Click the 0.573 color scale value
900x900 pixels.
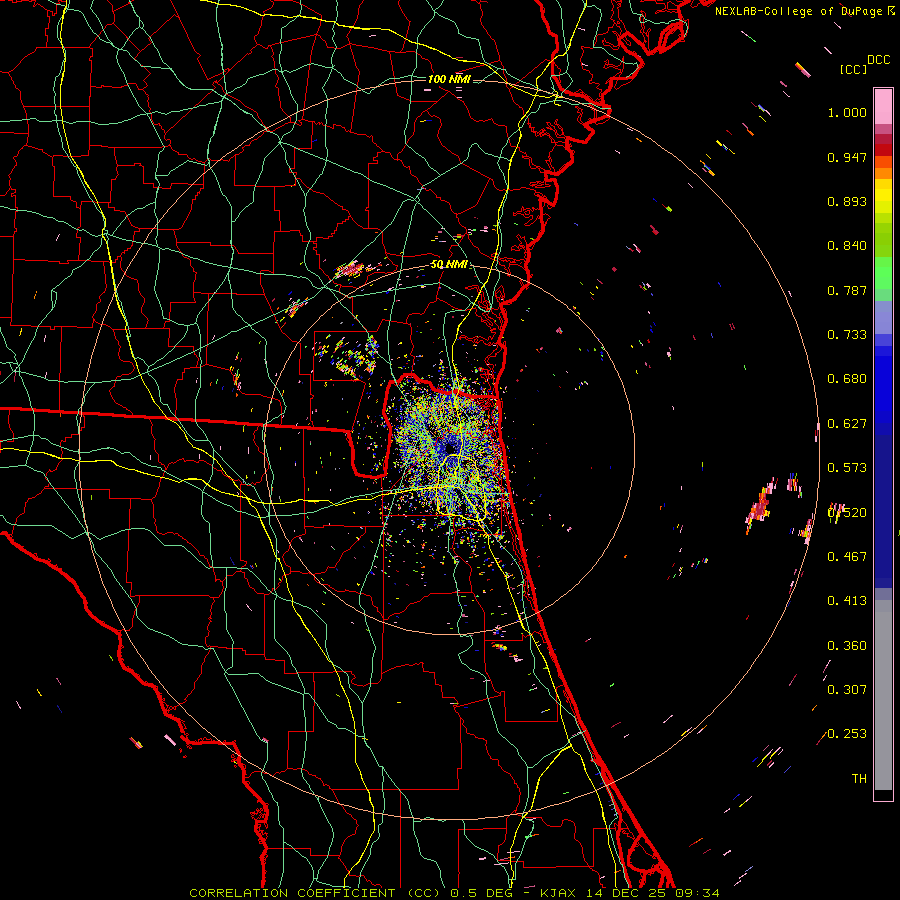click(847, 468)
